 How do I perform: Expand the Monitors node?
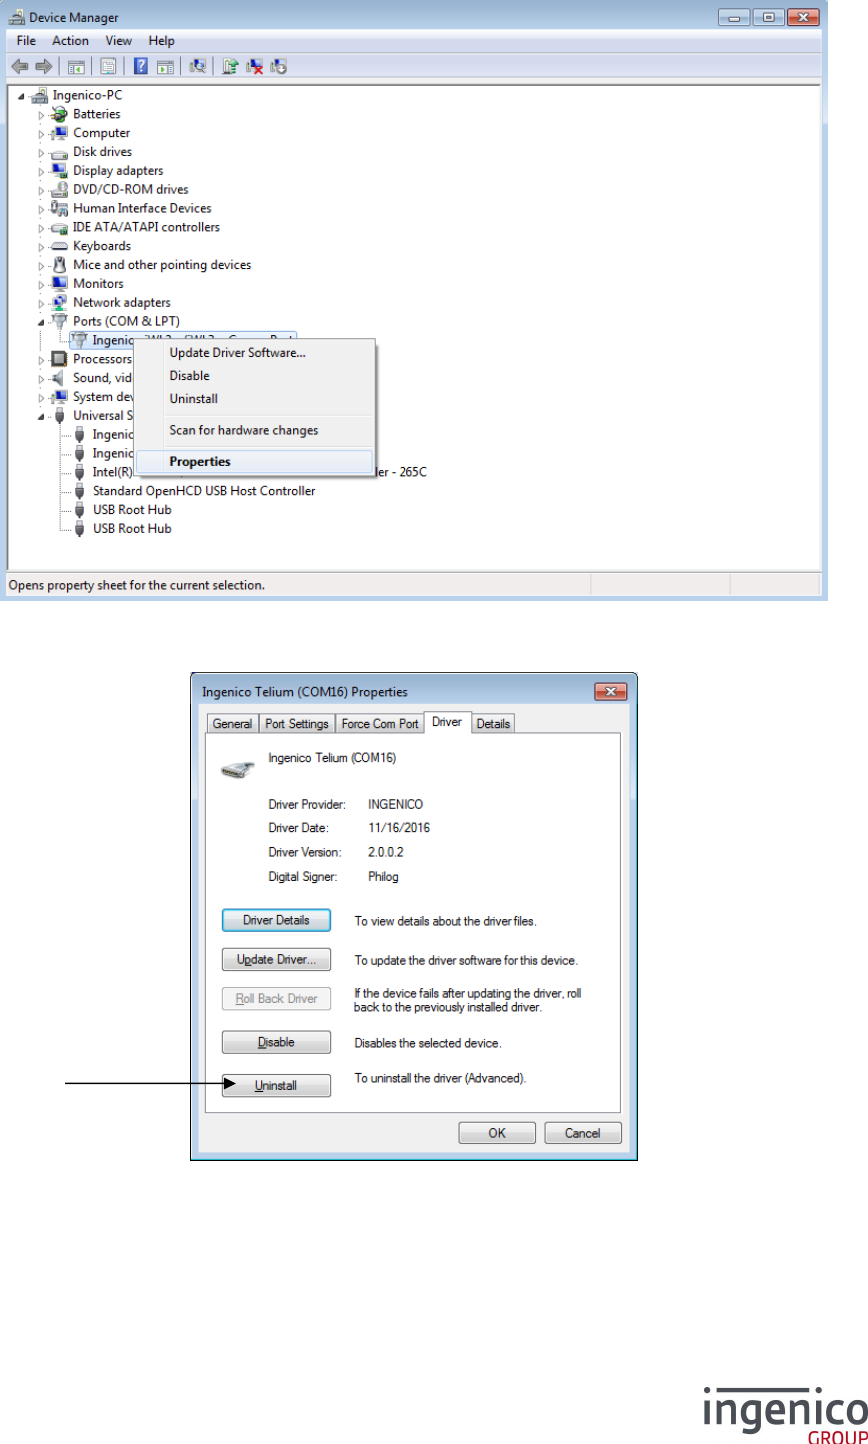point(42,284)
